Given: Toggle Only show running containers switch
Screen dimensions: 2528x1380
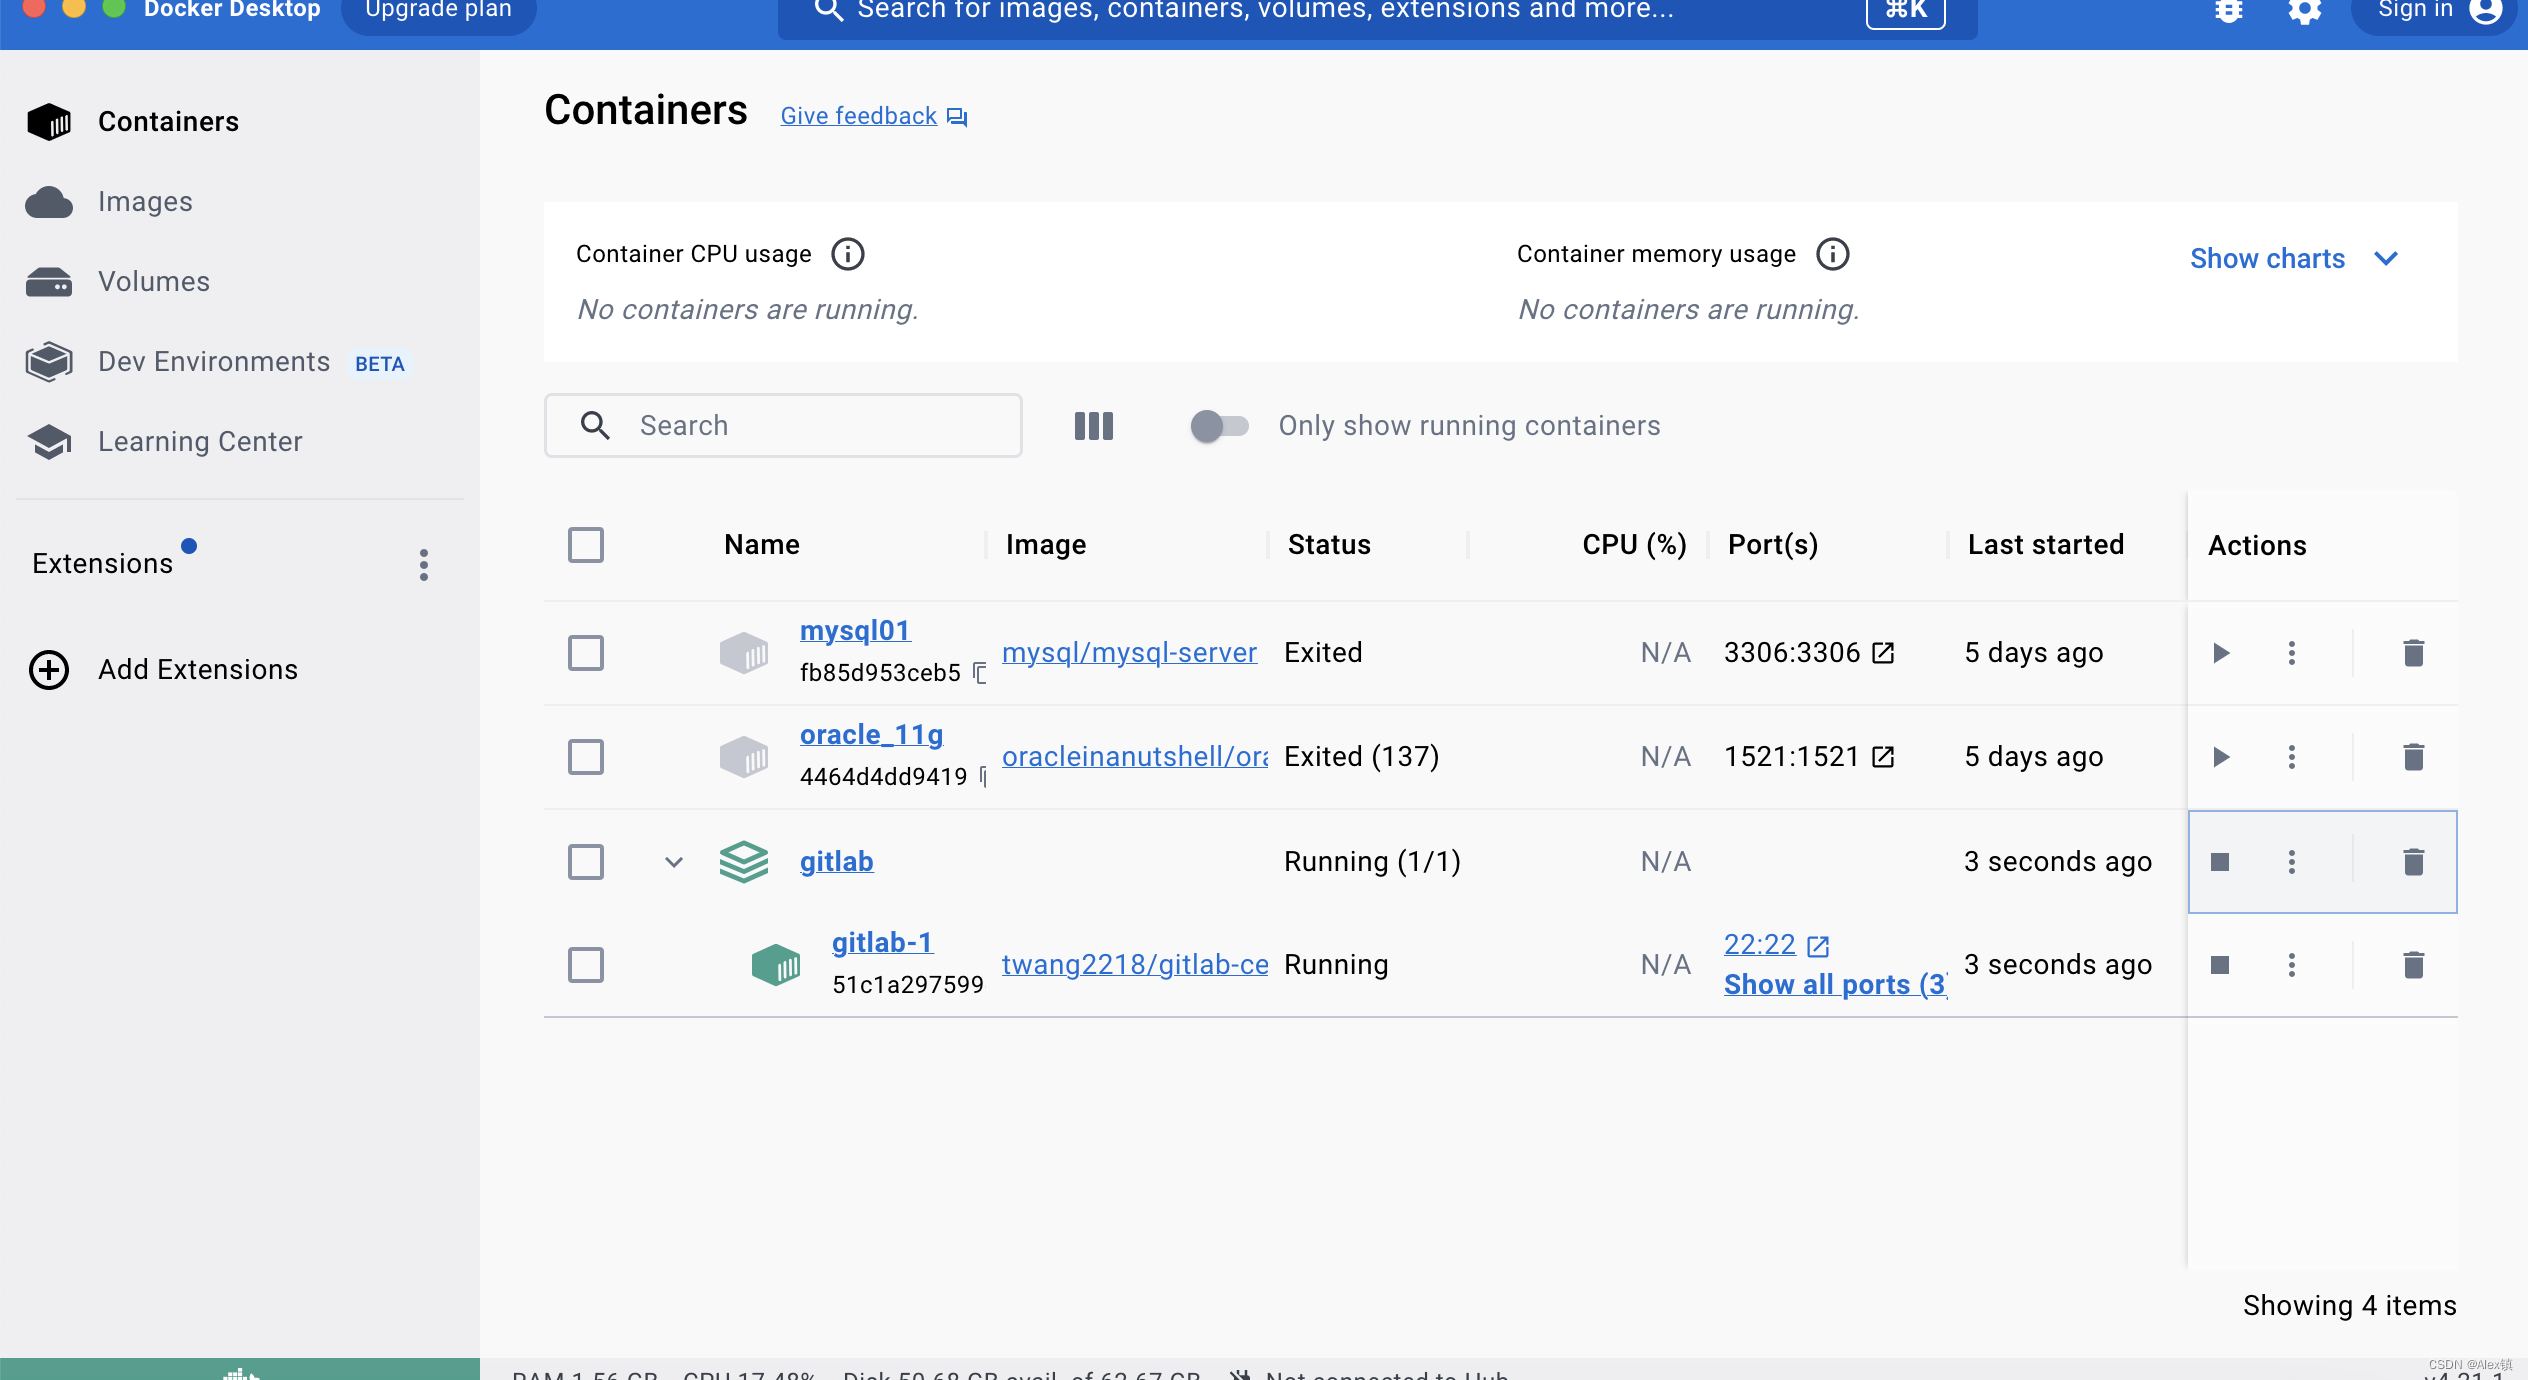Looking at the screenshot, I should [1219, 426].
